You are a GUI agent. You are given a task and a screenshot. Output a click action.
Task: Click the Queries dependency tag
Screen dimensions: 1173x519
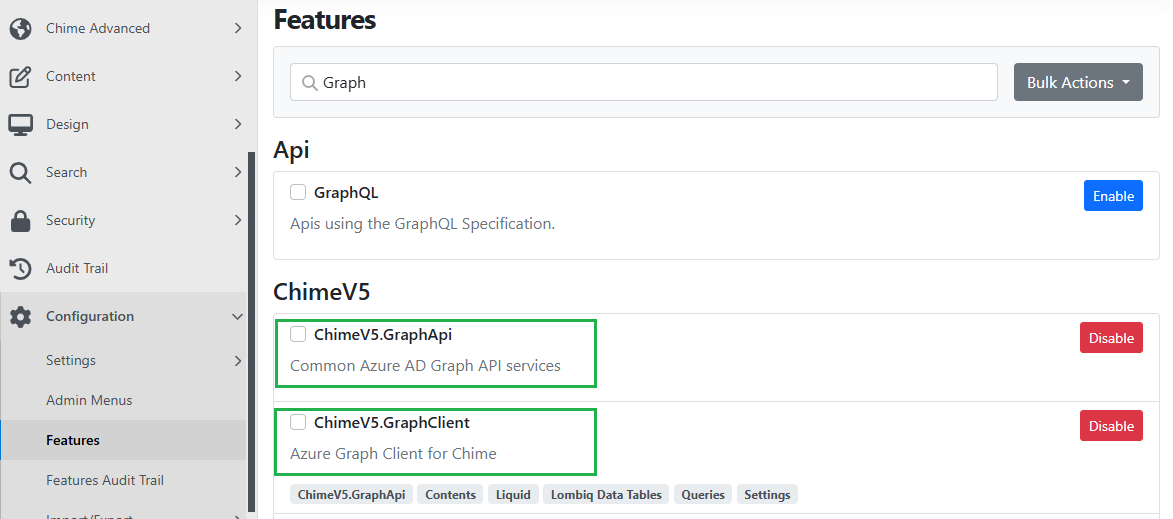(703, 494)
